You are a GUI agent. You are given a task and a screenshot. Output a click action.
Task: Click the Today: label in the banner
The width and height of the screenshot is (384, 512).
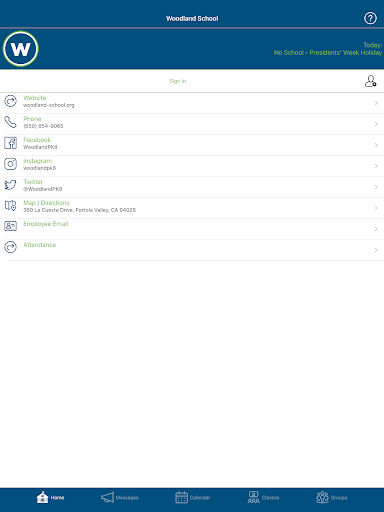[x=373, y=45]
